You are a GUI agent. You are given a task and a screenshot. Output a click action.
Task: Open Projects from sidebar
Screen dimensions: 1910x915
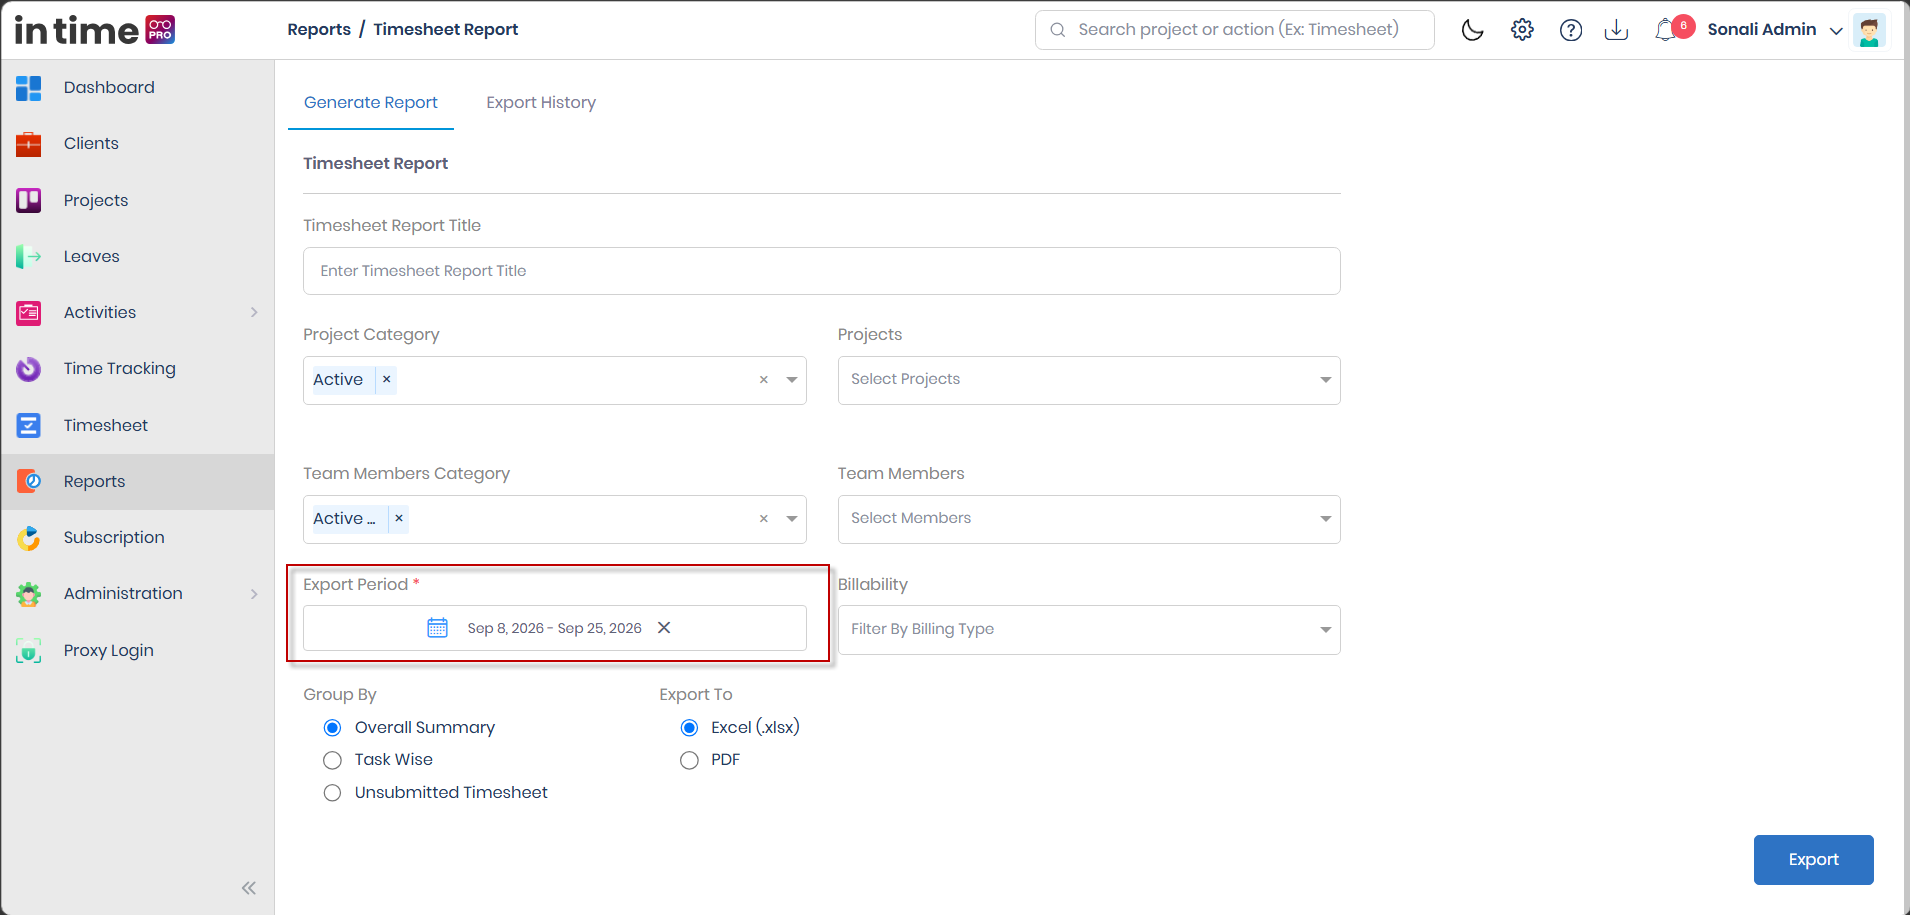138,200
